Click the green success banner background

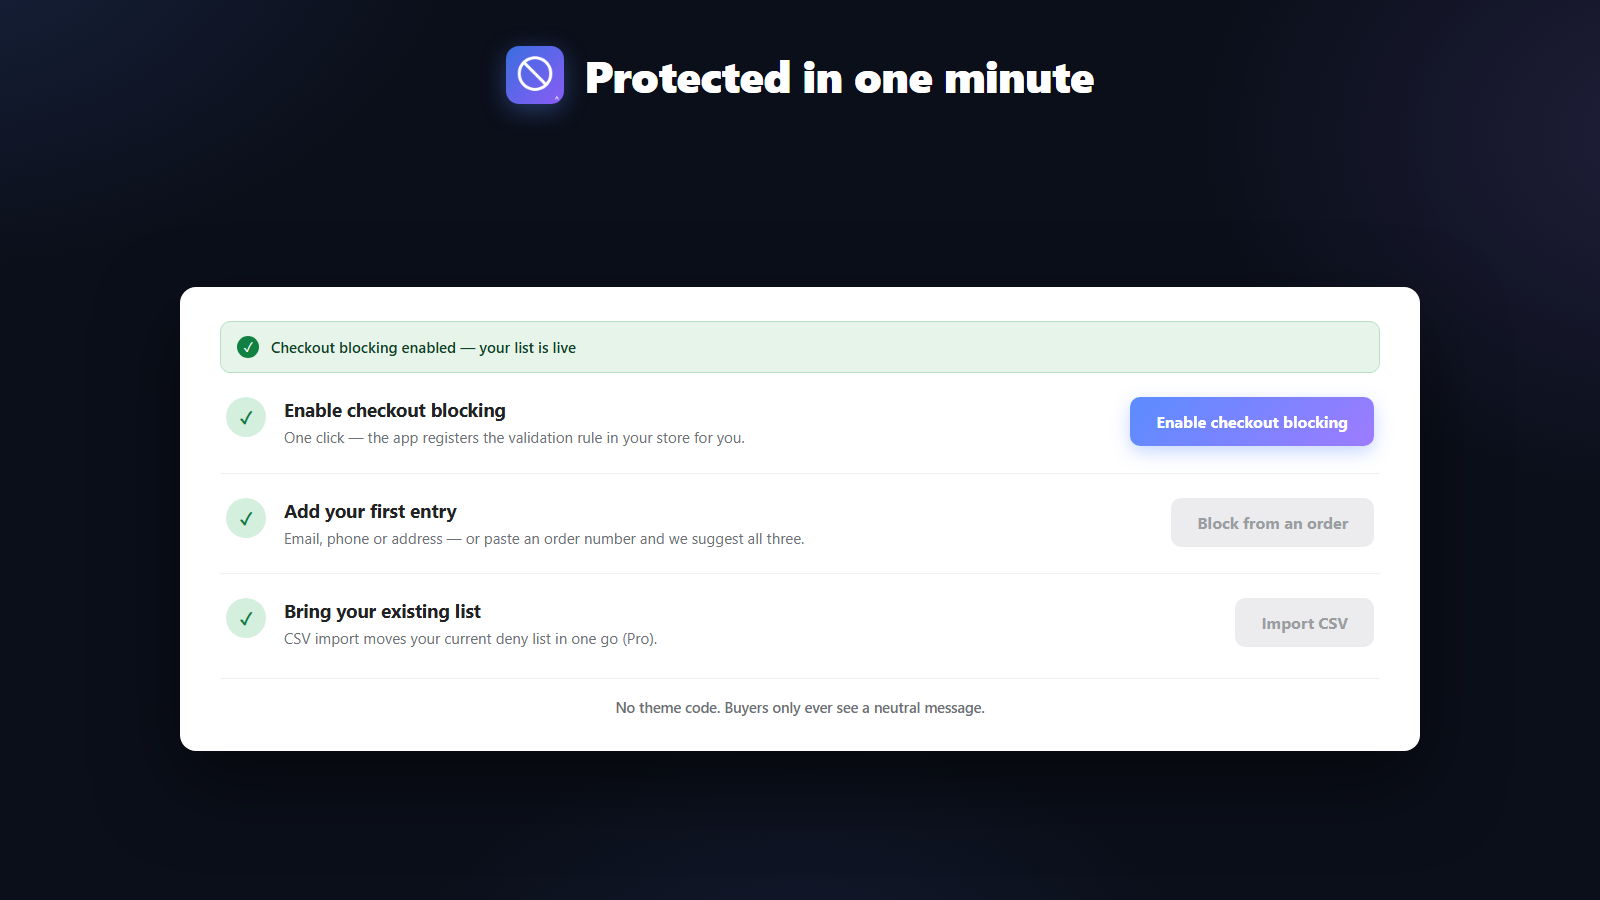click(x=800, y=347)
